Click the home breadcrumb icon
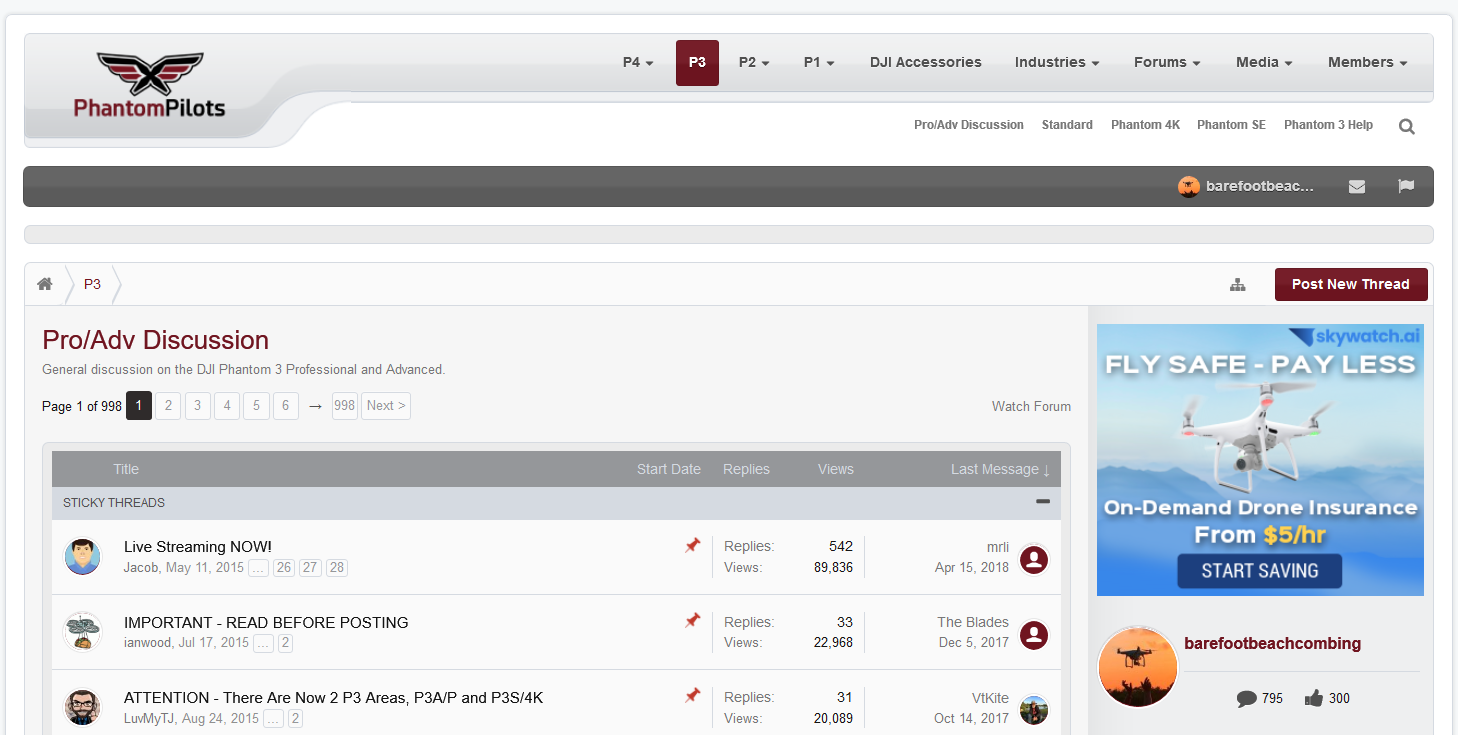 point(45,284)
